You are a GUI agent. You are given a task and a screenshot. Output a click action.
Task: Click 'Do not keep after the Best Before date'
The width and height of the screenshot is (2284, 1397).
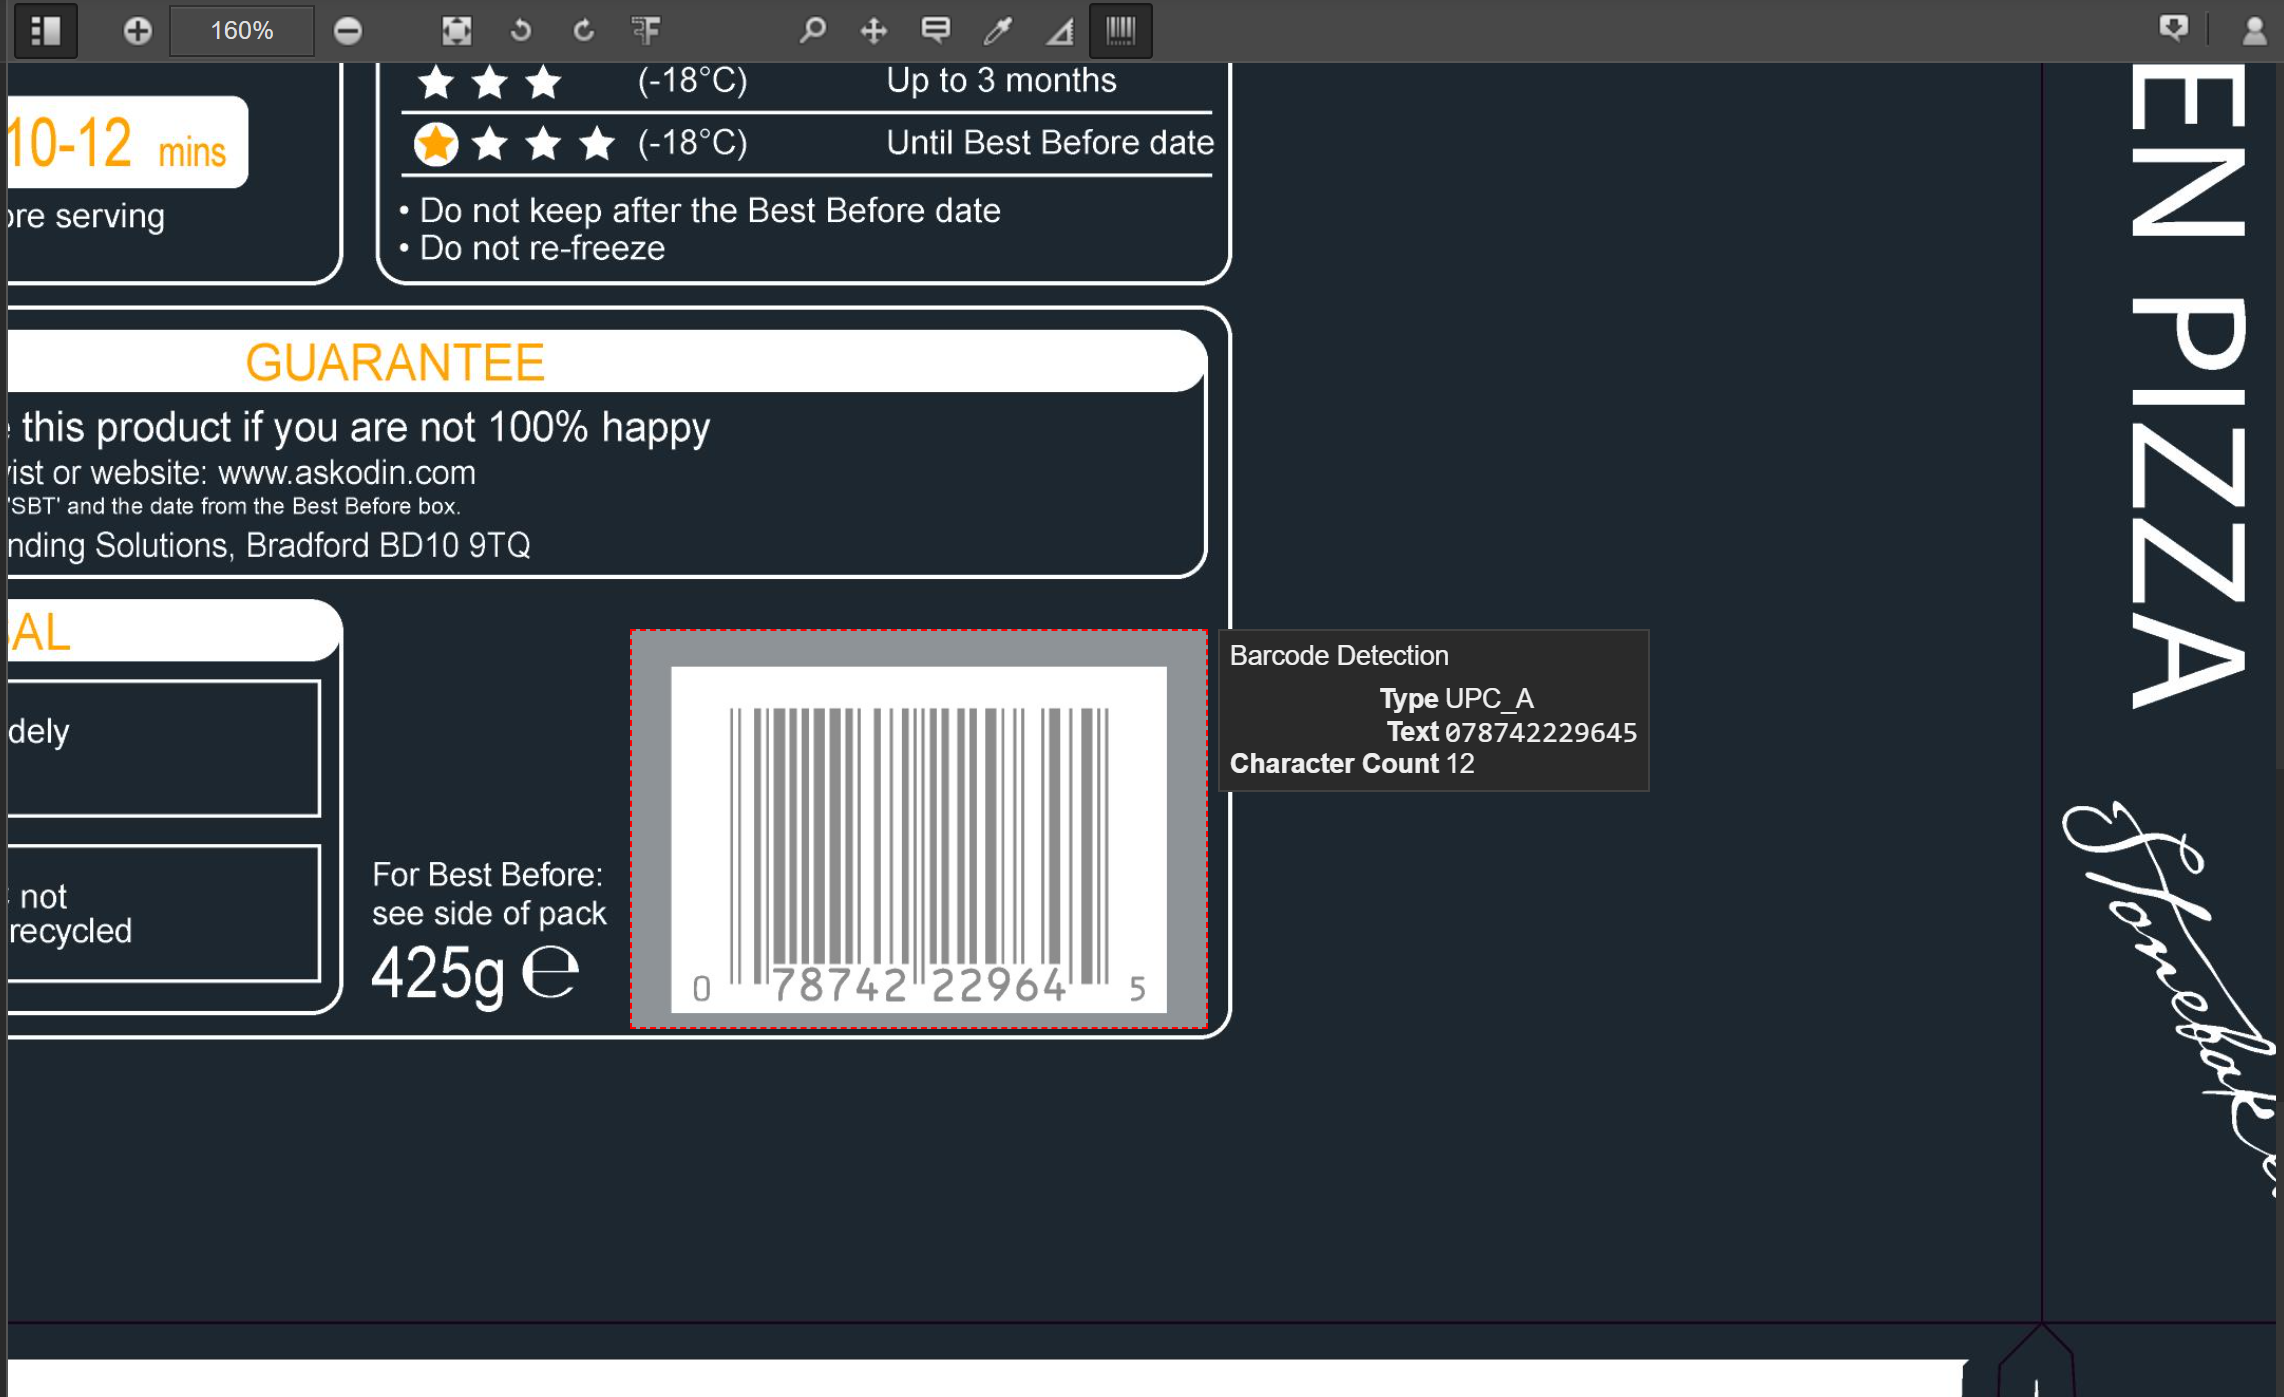click(x=710, y=211)
